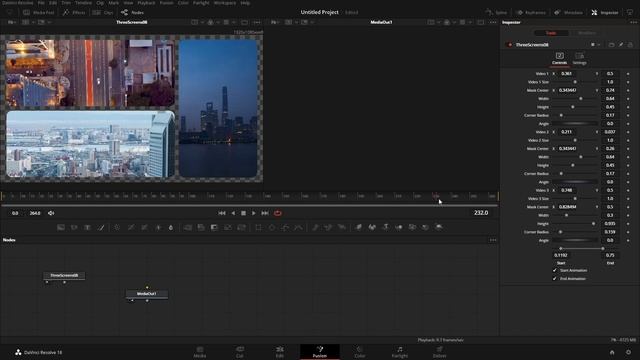Switch to the Edit page
The width and height of the screenshot is (640, 360).
pos(280,352)
